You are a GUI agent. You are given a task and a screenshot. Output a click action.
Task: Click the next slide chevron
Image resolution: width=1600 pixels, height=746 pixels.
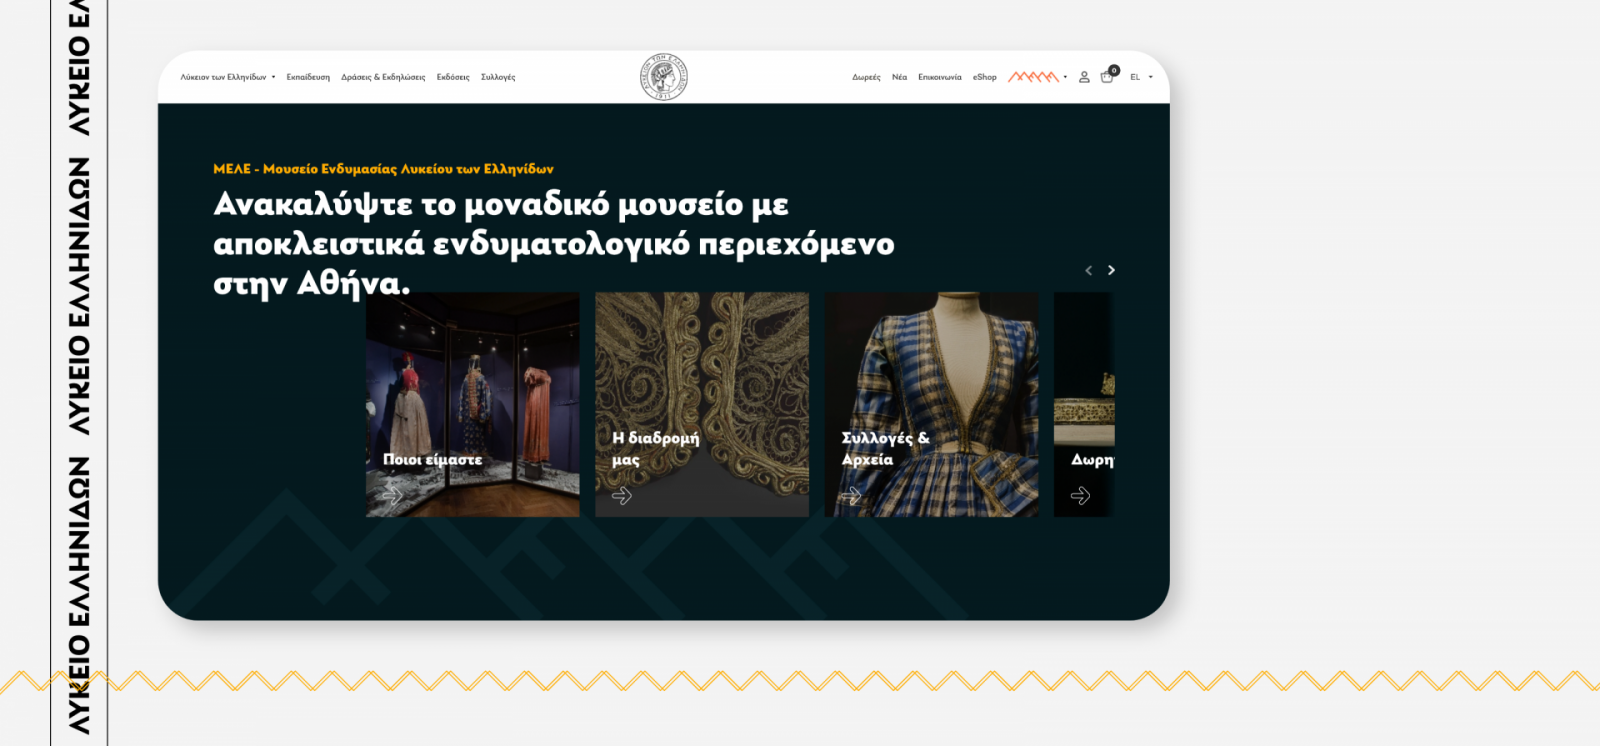coord(1111,270)
